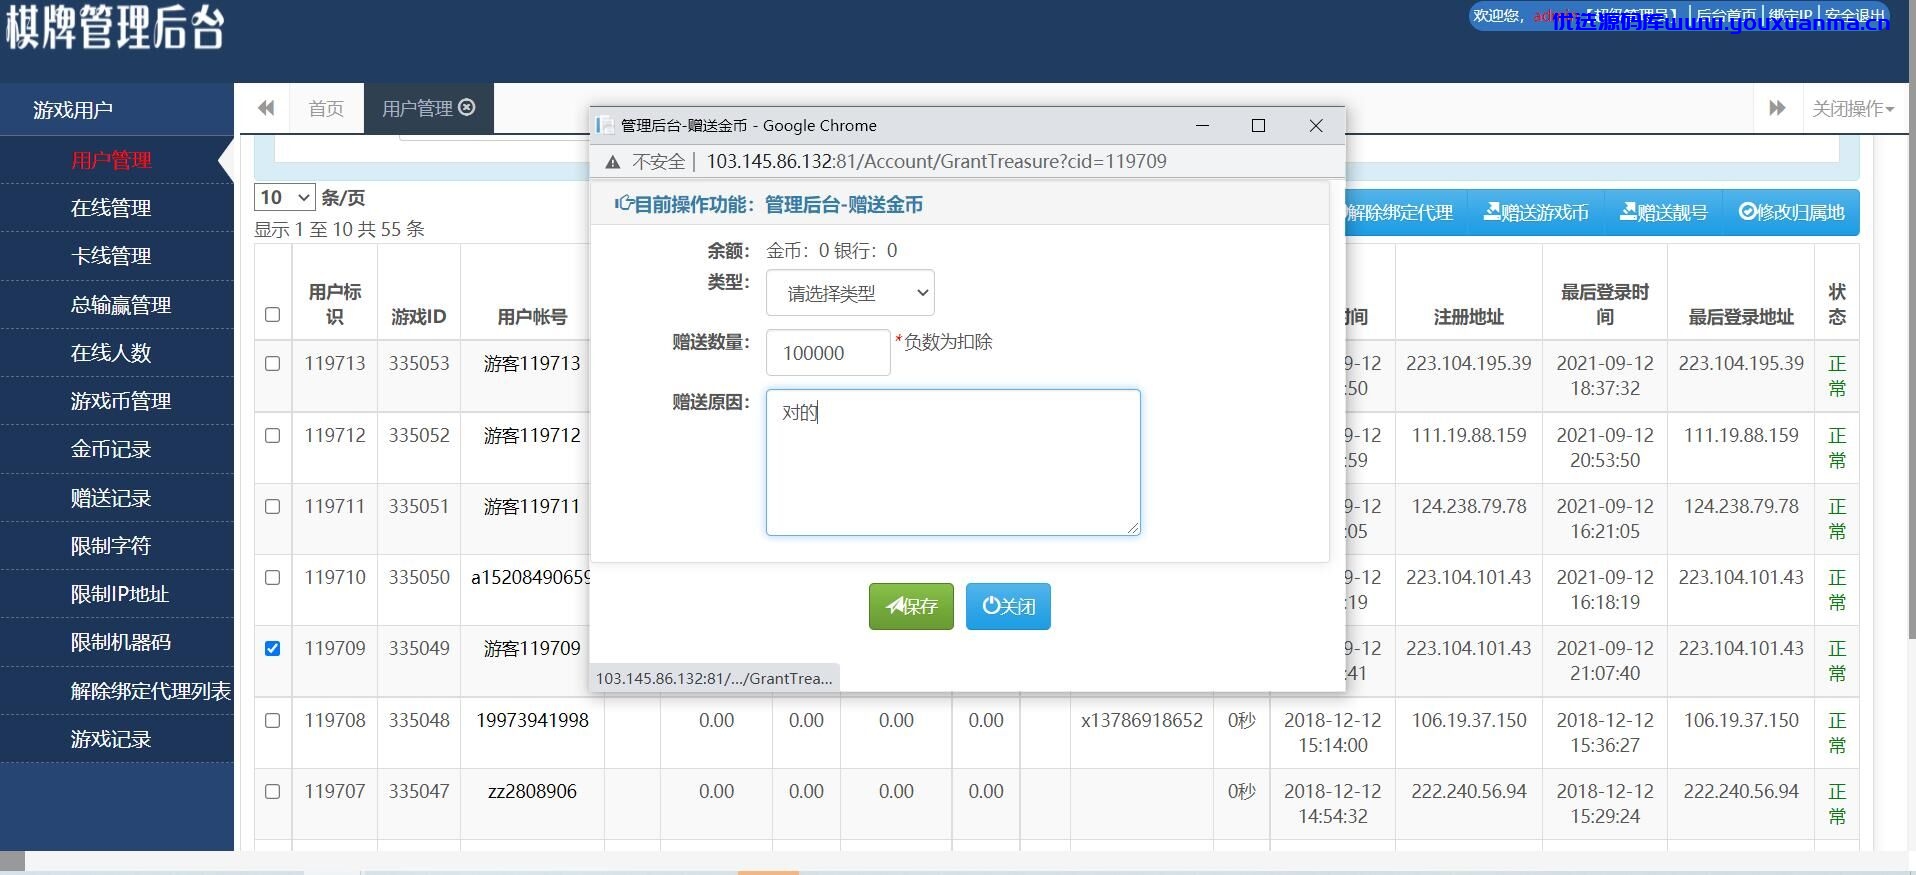The width and height of the screenshot is (1916, 875).
Task: Check the row checkbox for user 119711
Action: 272,507
